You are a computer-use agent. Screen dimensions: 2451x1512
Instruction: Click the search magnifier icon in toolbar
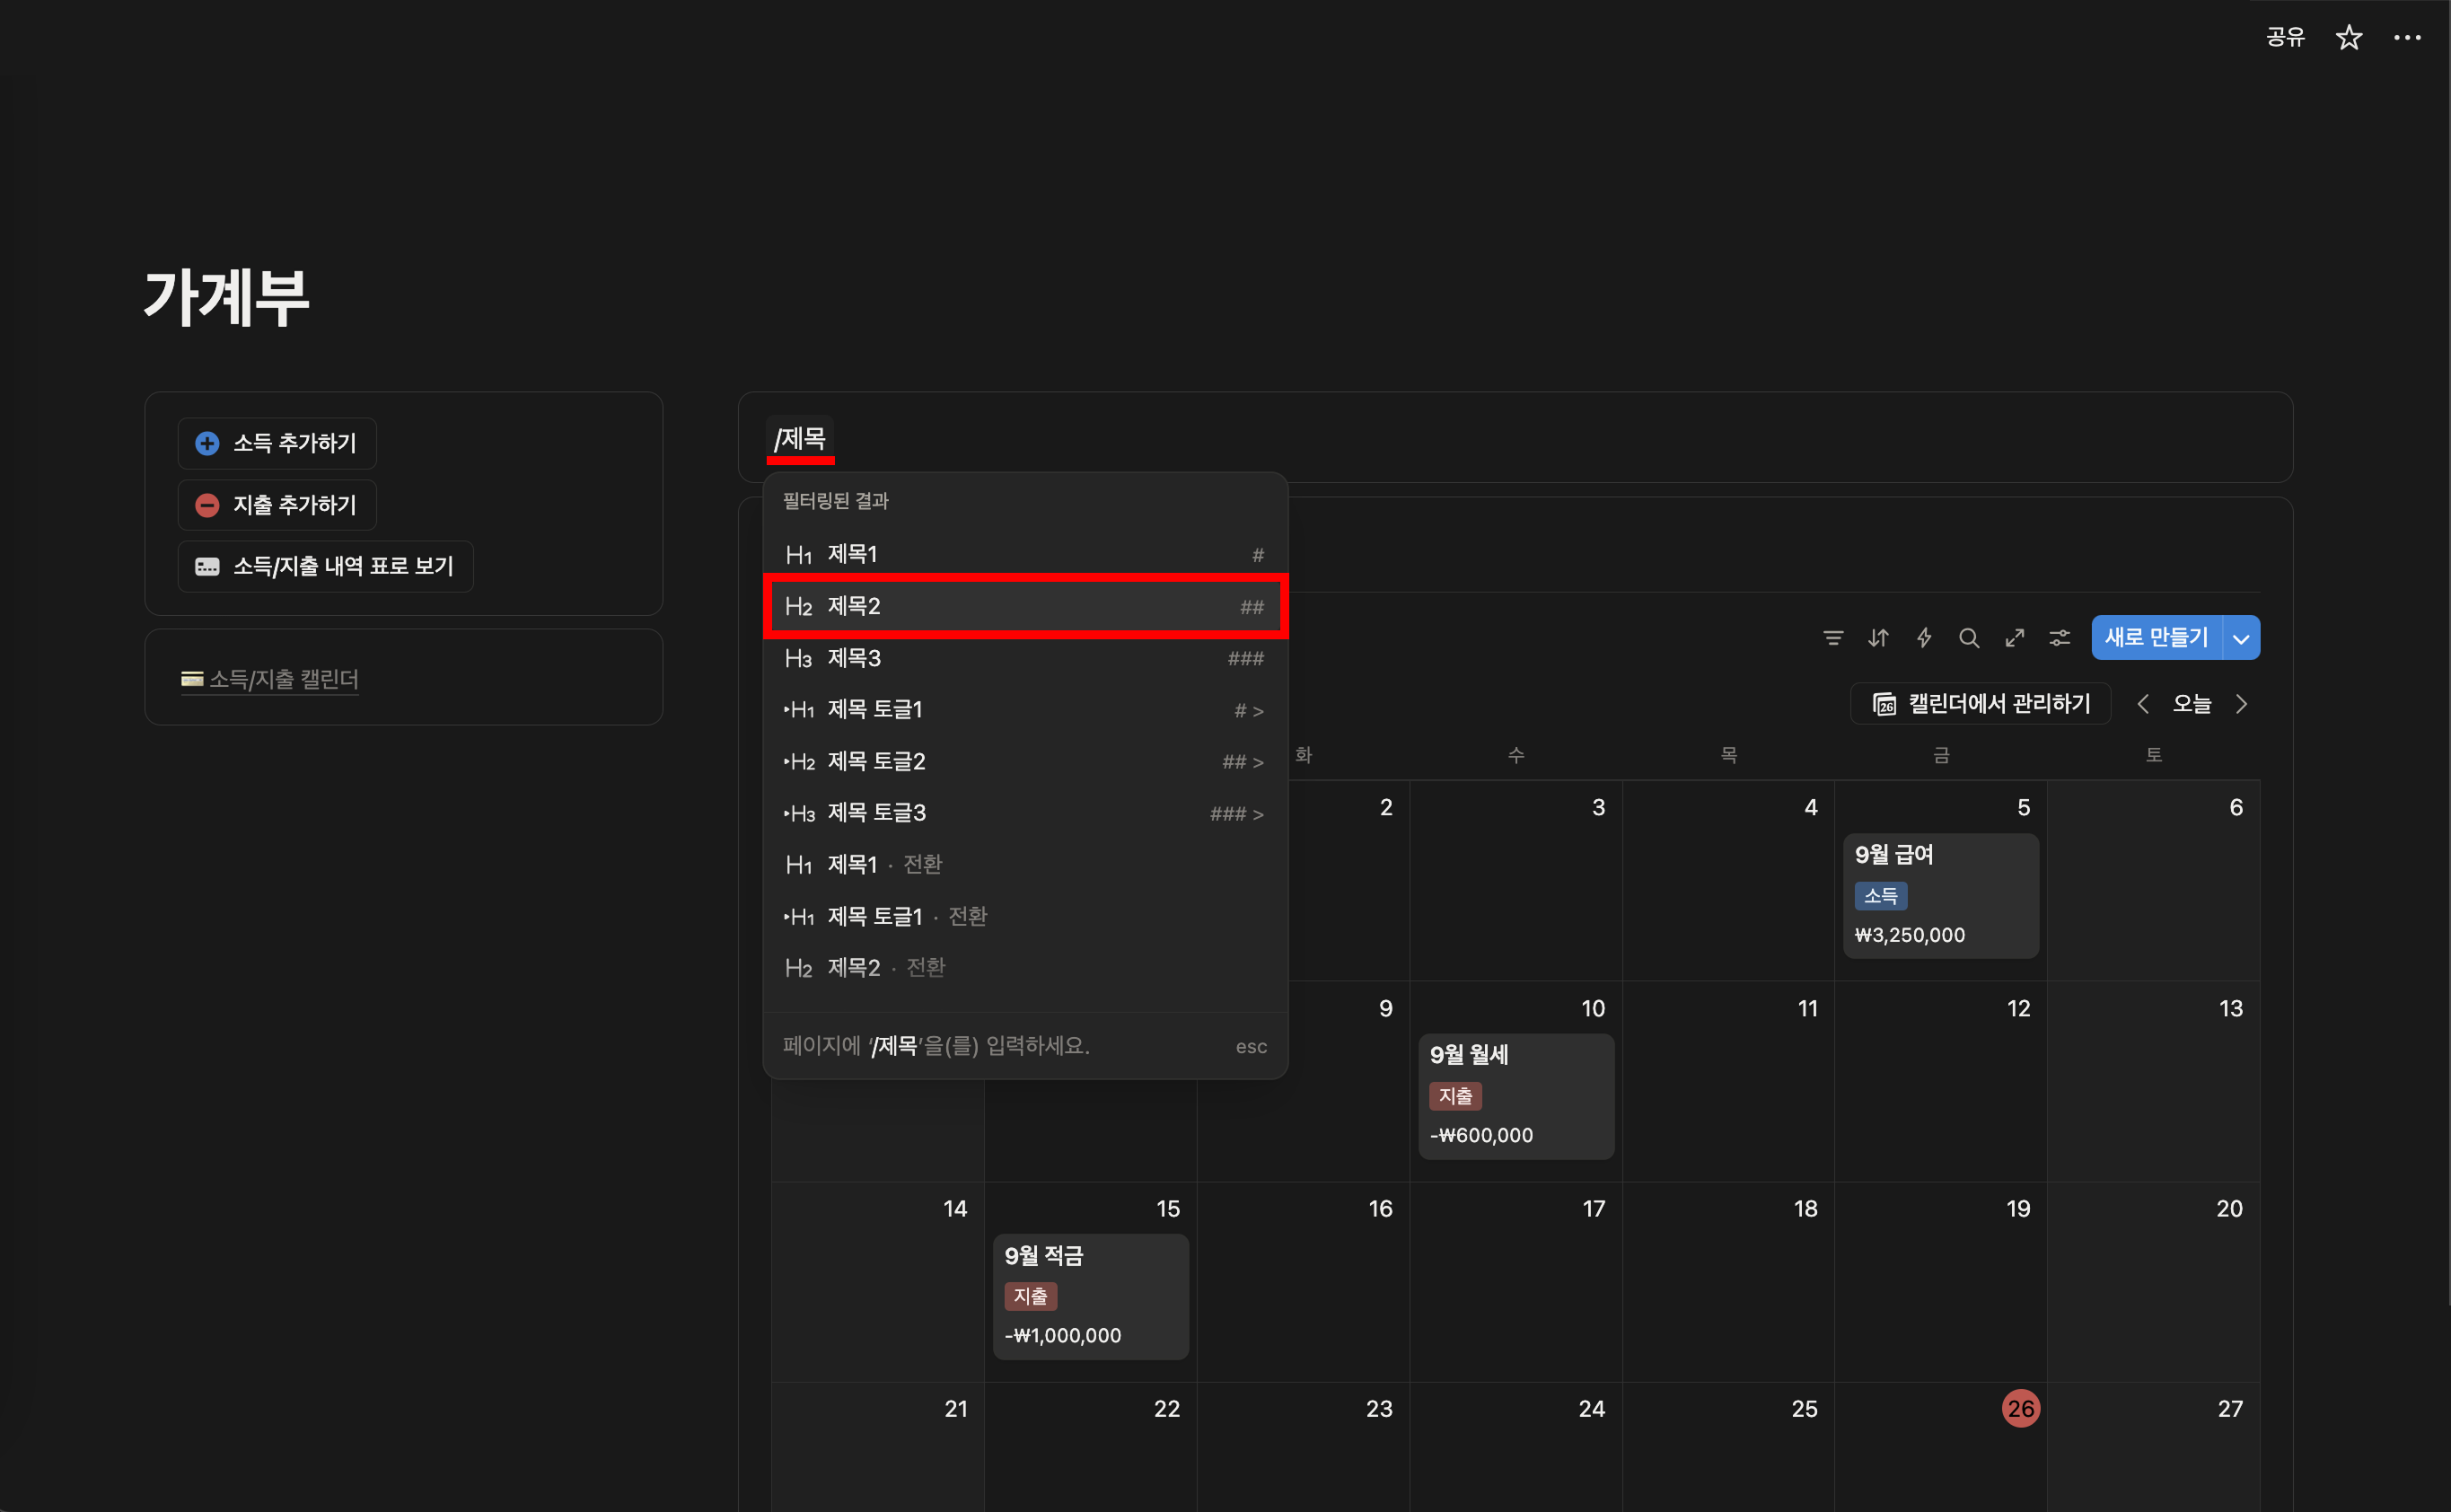(1968, 638)
